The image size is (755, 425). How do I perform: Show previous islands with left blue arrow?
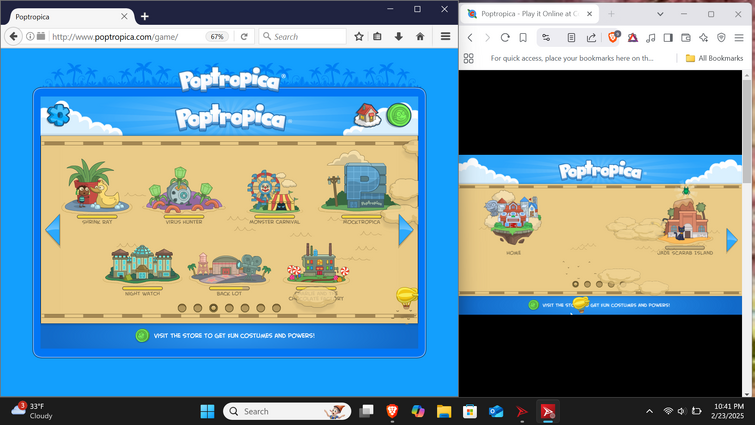pyautogui.click(x=53, y=230)
